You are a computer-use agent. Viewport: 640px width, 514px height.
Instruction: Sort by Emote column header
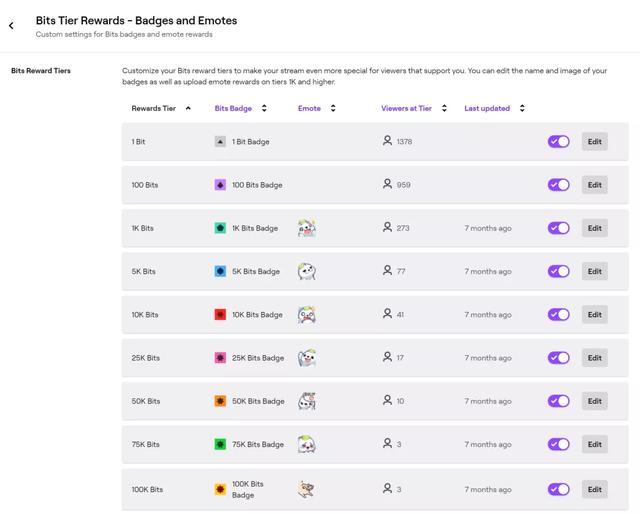point(316,108)
